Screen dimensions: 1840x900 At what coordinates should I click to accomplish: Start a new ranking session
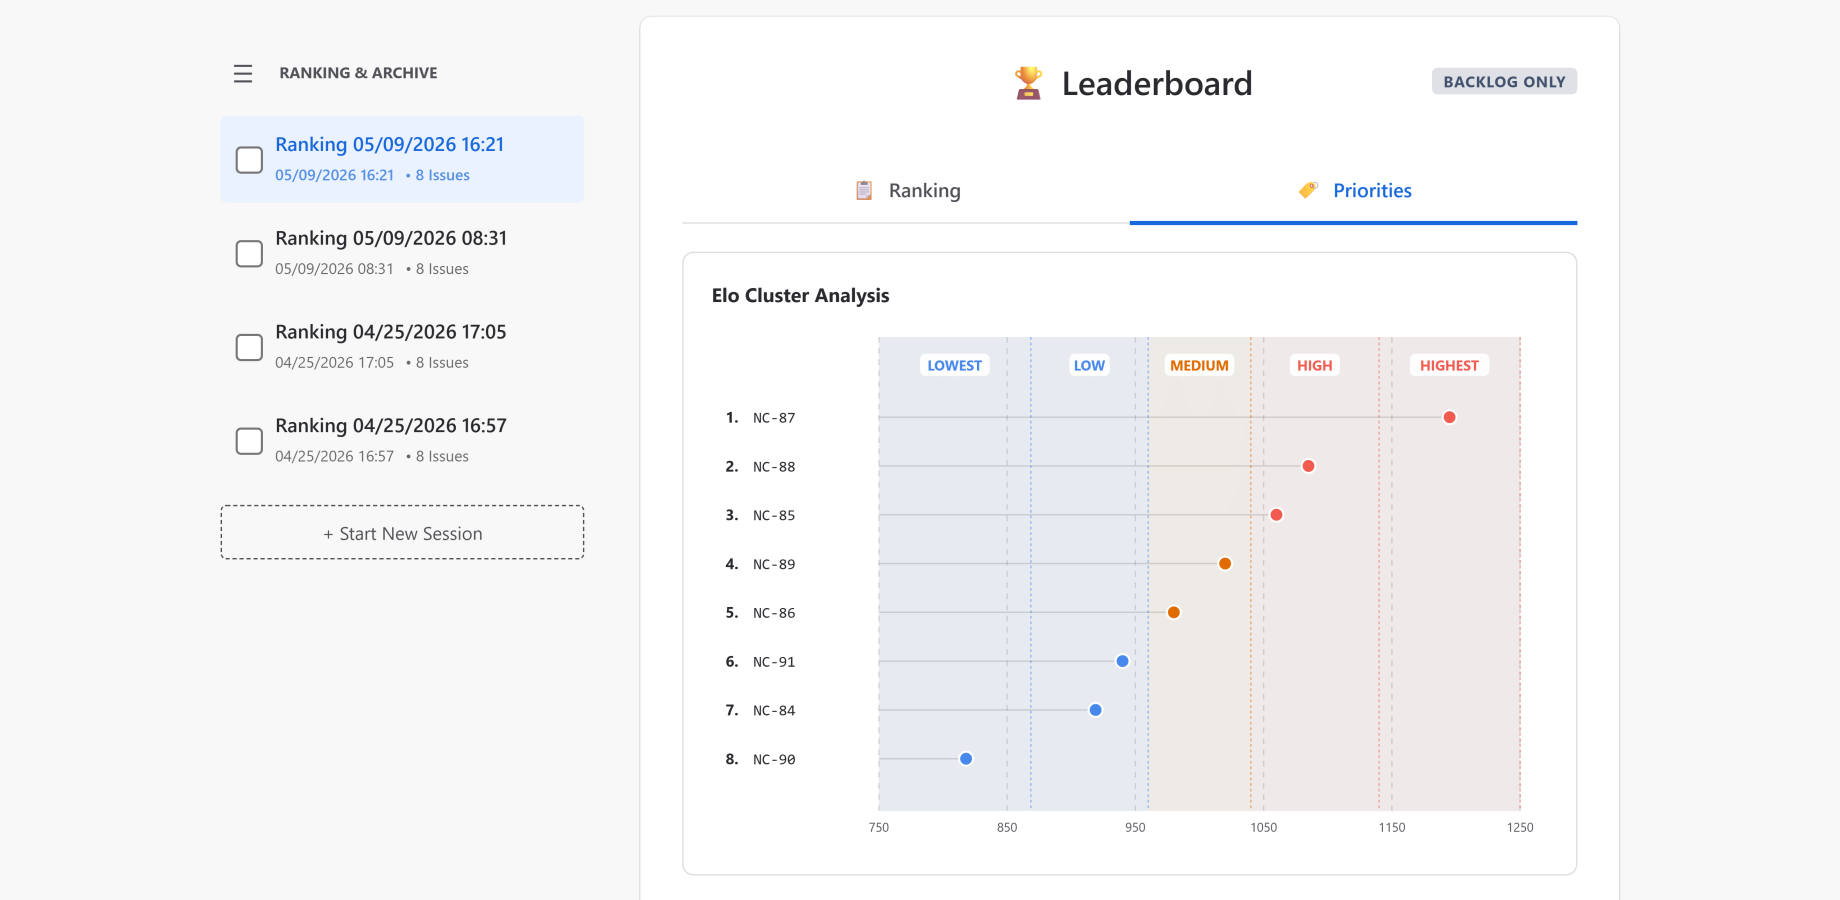click(x=402, y=533)
